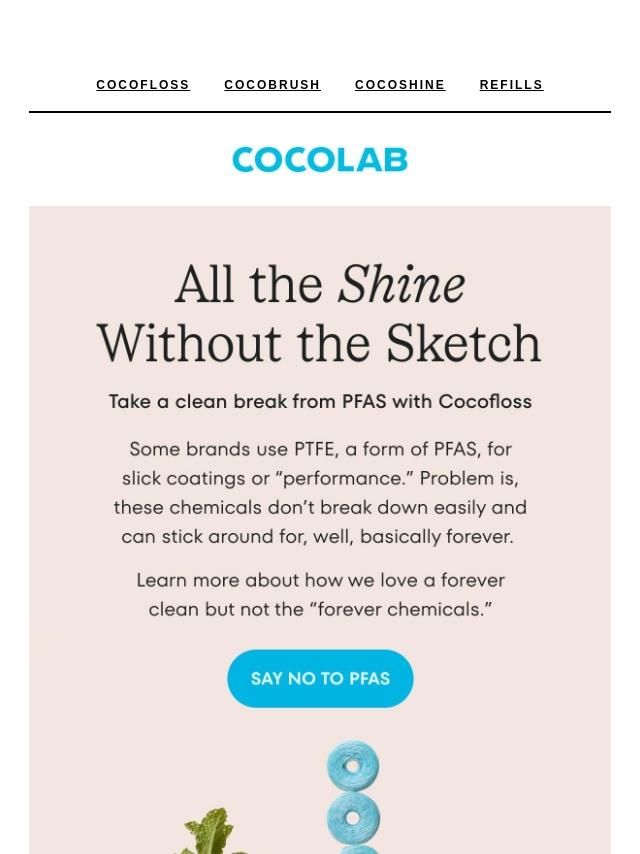Screen dimensions: 640x854
Task: Go to the COCOBRUSH page link
Action: point(272,85)
